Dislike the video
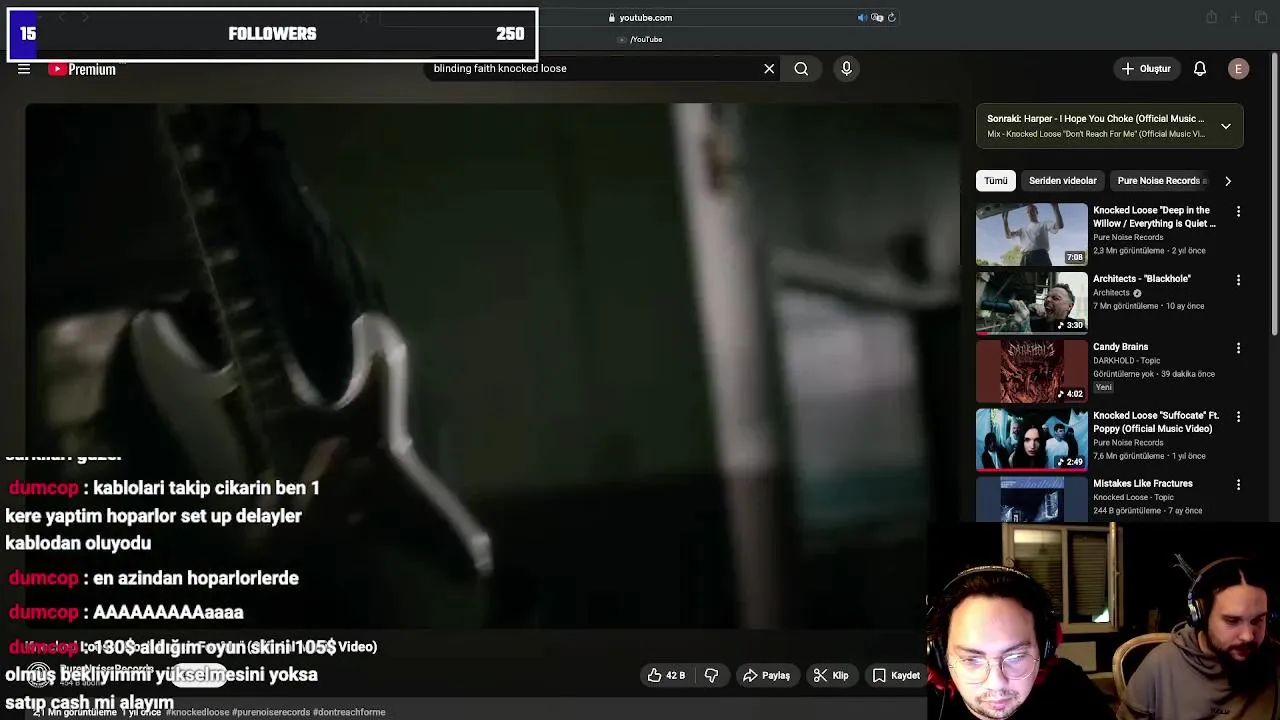Screen dimensions: 1280x720 click(711, 676)
